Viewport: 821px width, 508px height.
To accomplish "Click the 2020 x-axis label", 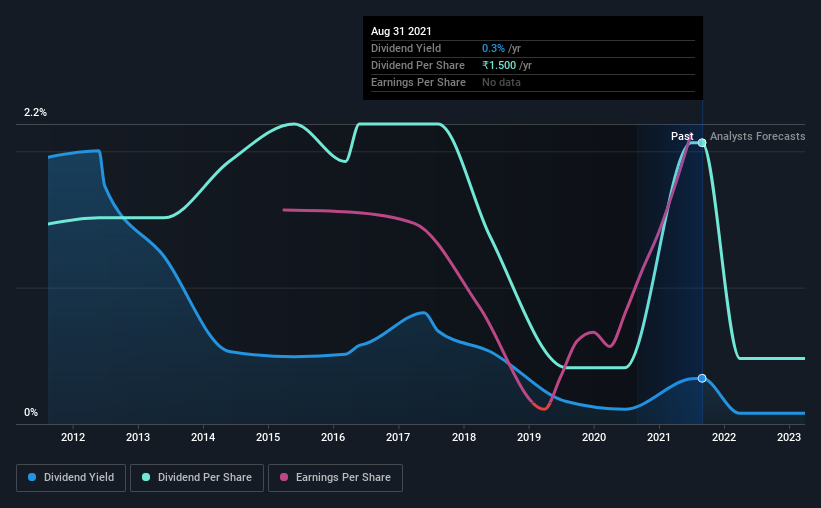I will click(x=594, y=437).
